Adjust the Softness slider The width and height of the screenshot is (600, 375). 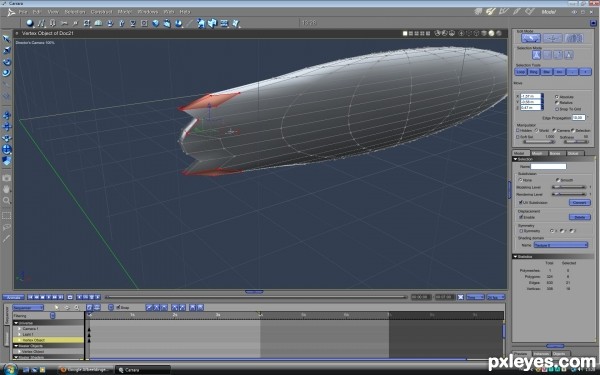576,142
